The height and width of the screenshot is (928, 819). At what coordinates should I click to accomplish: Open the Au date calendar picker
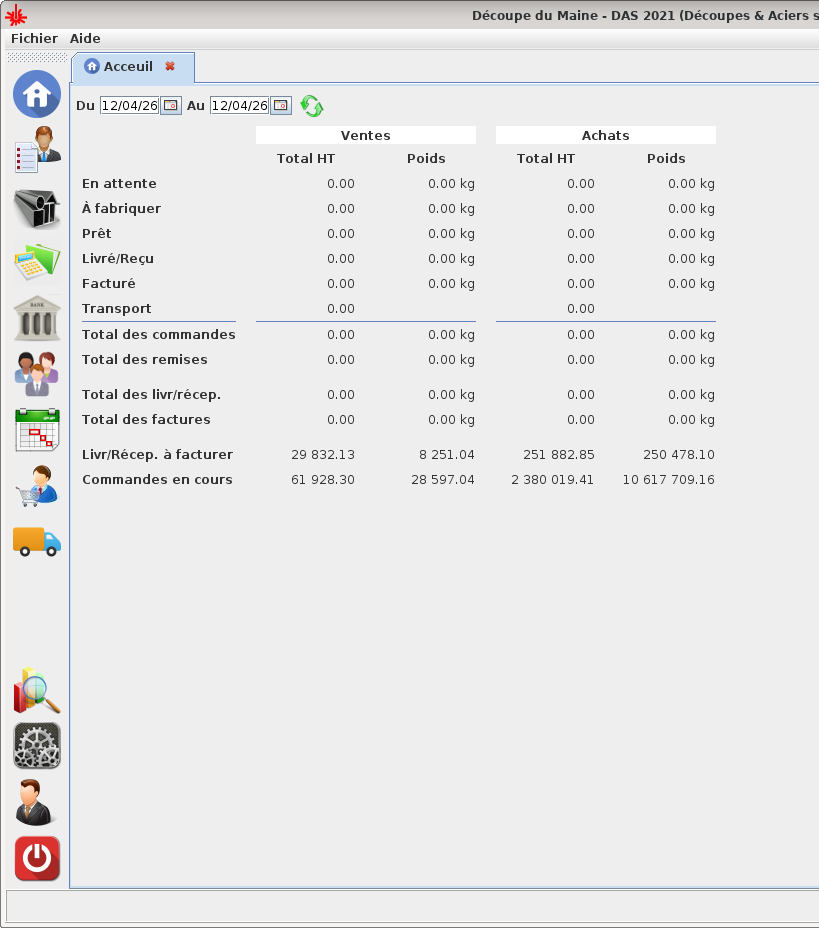click(281, 105)
